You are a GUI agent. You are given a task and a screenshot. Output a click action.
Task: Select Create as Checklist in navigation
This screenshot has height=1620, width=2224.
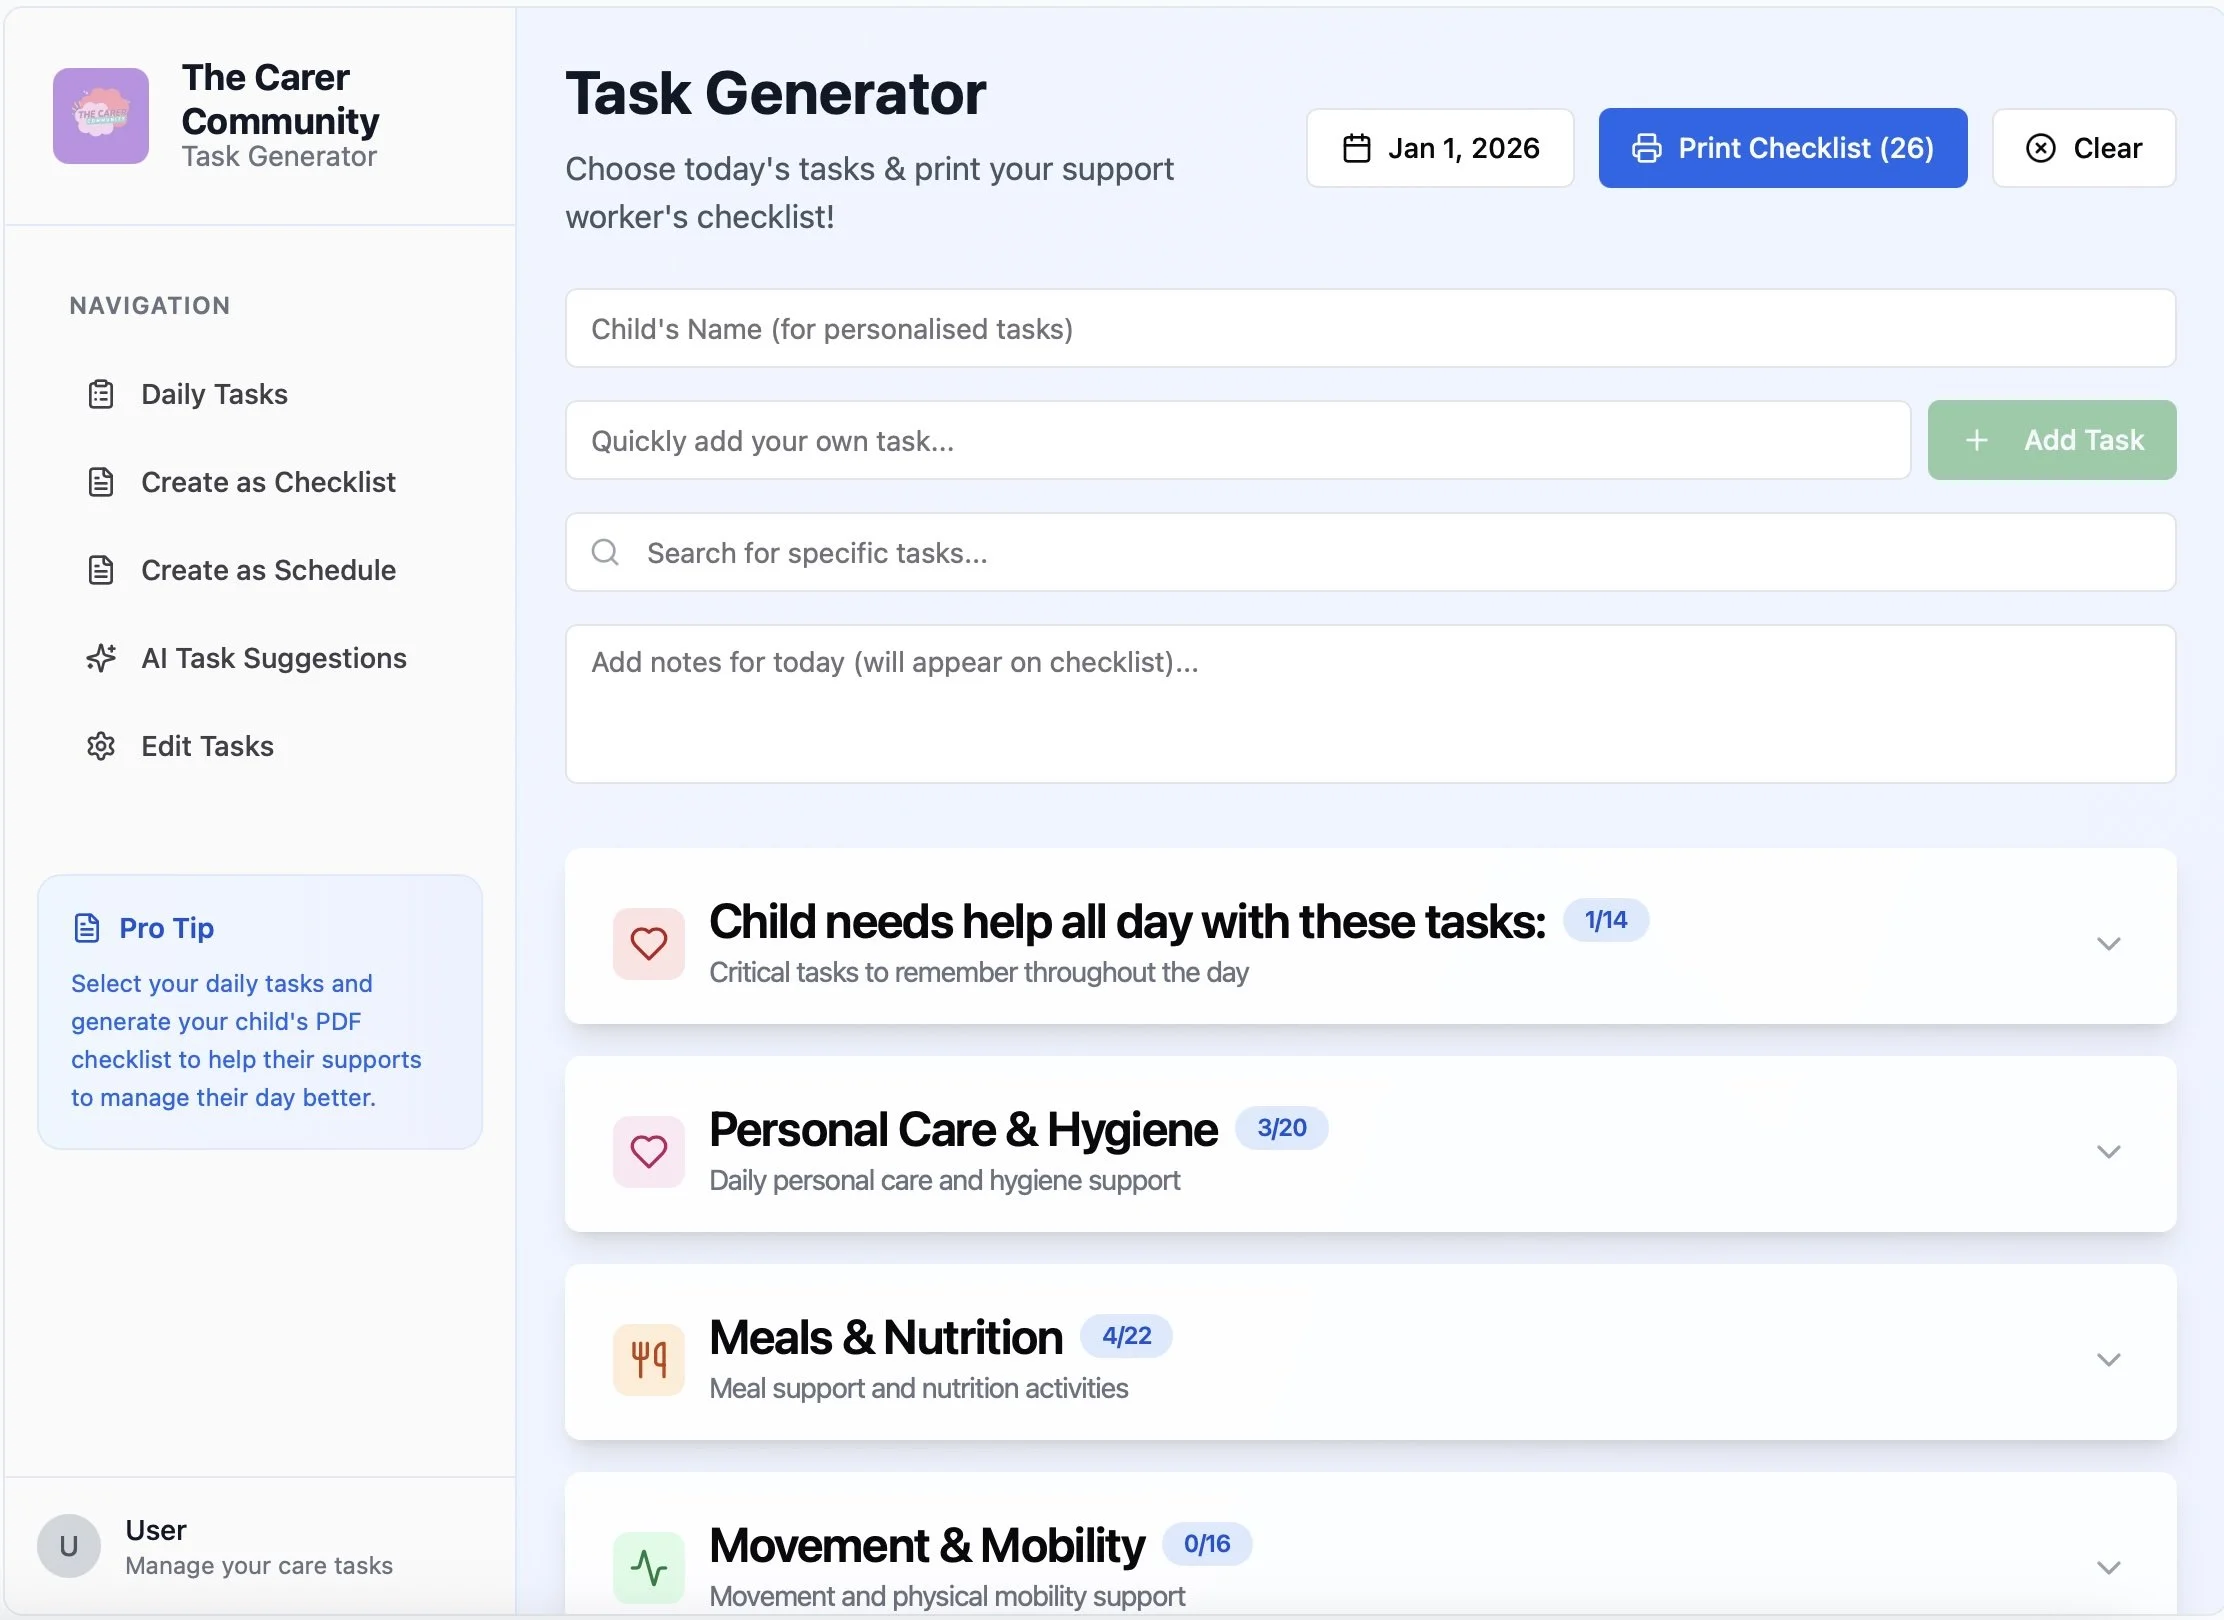point(268,482)
